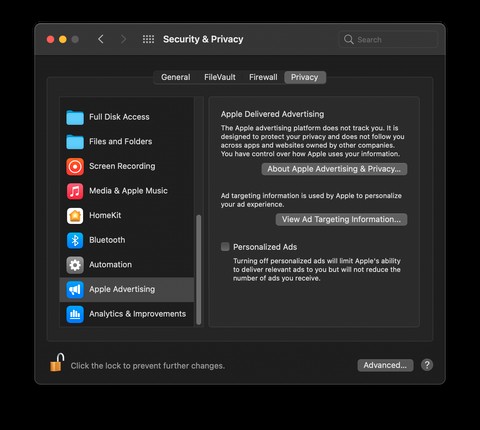Open help with the question mark button
Viewport: 480px width, 430px height.
(427, 365)
